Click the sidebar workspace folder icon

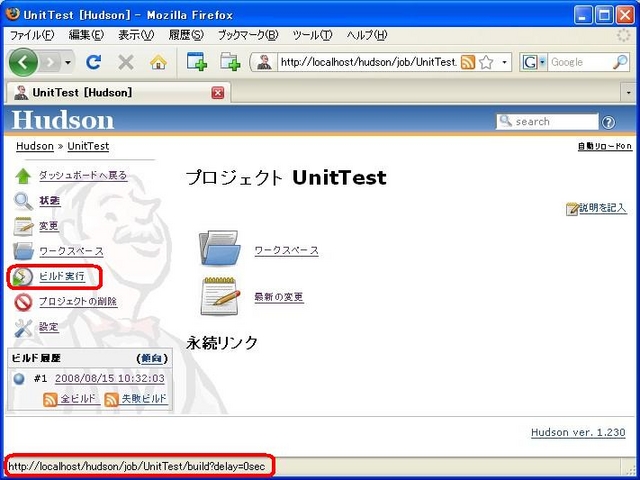[23, 251]
